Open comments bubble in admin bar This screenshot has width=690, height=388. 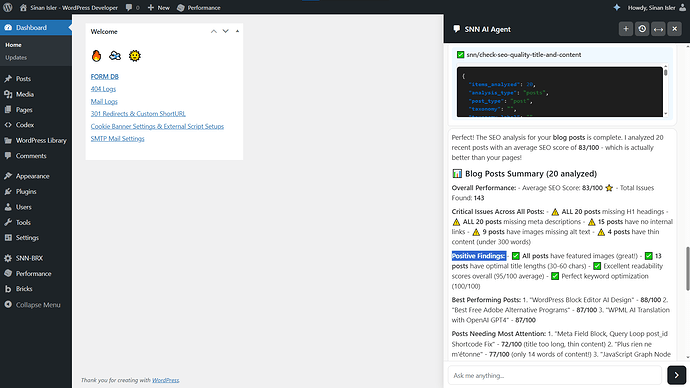point(132,7)
